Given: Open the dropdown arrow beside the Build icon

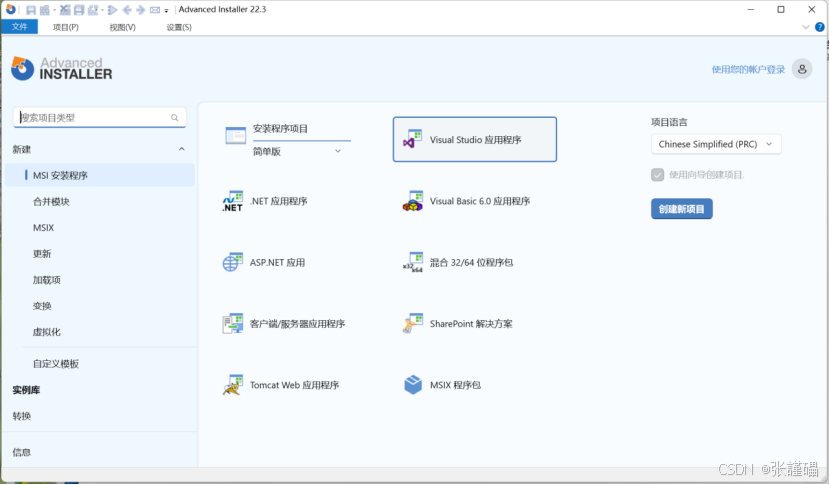Looking at the screenshot, I should (x=55, y=10).
